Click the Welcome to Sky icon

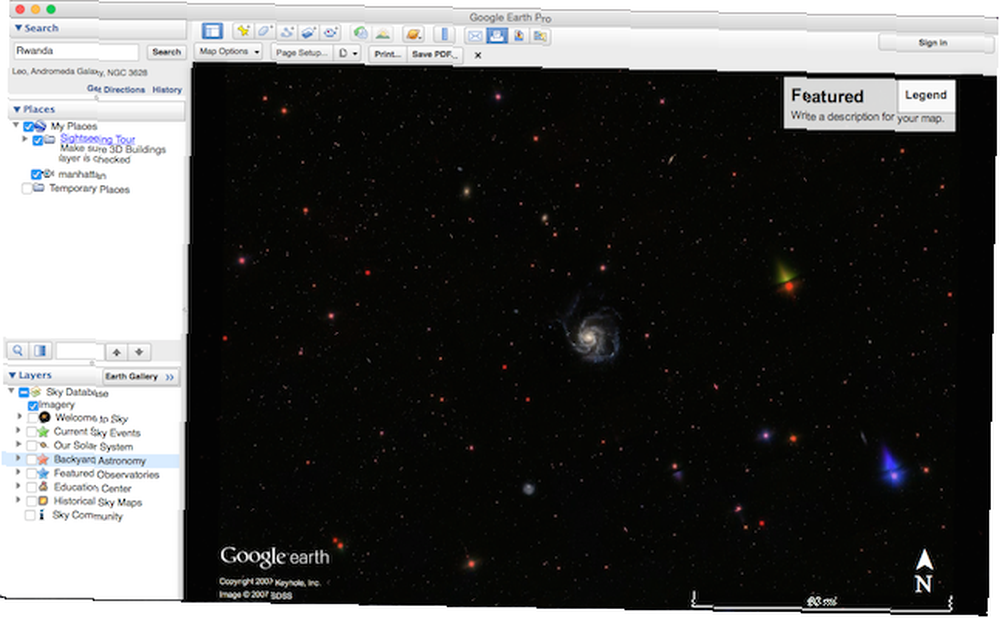(x=44, y=417)
